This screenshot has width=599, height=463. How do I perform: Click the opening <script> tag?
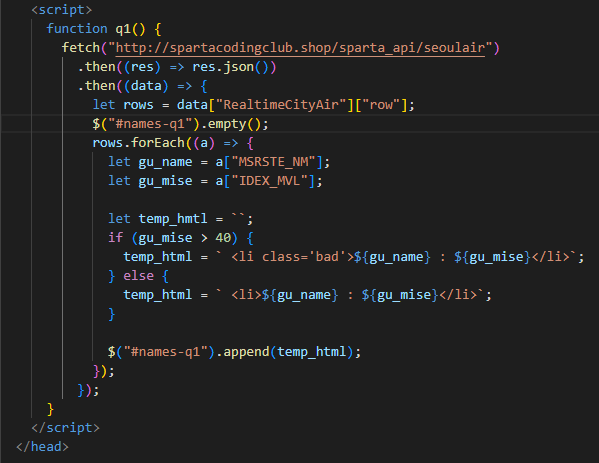[62, 10]
